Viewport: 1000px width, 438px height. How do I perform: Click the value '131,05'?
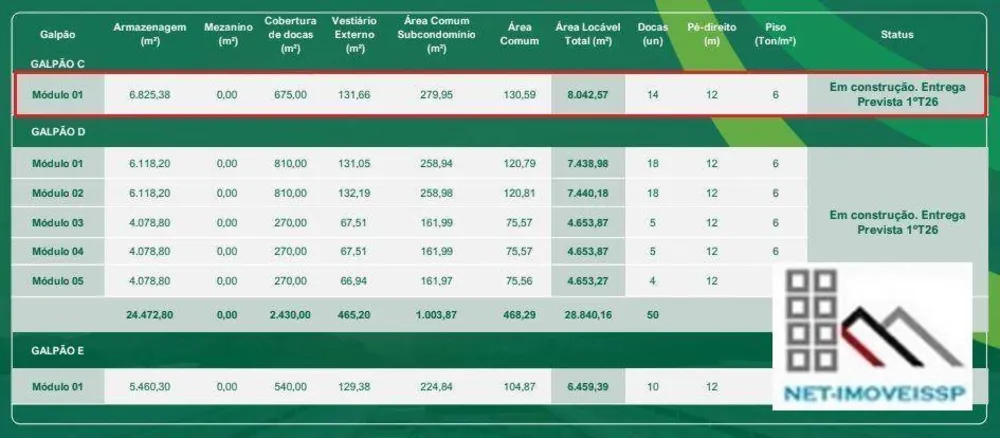point(354,164)
